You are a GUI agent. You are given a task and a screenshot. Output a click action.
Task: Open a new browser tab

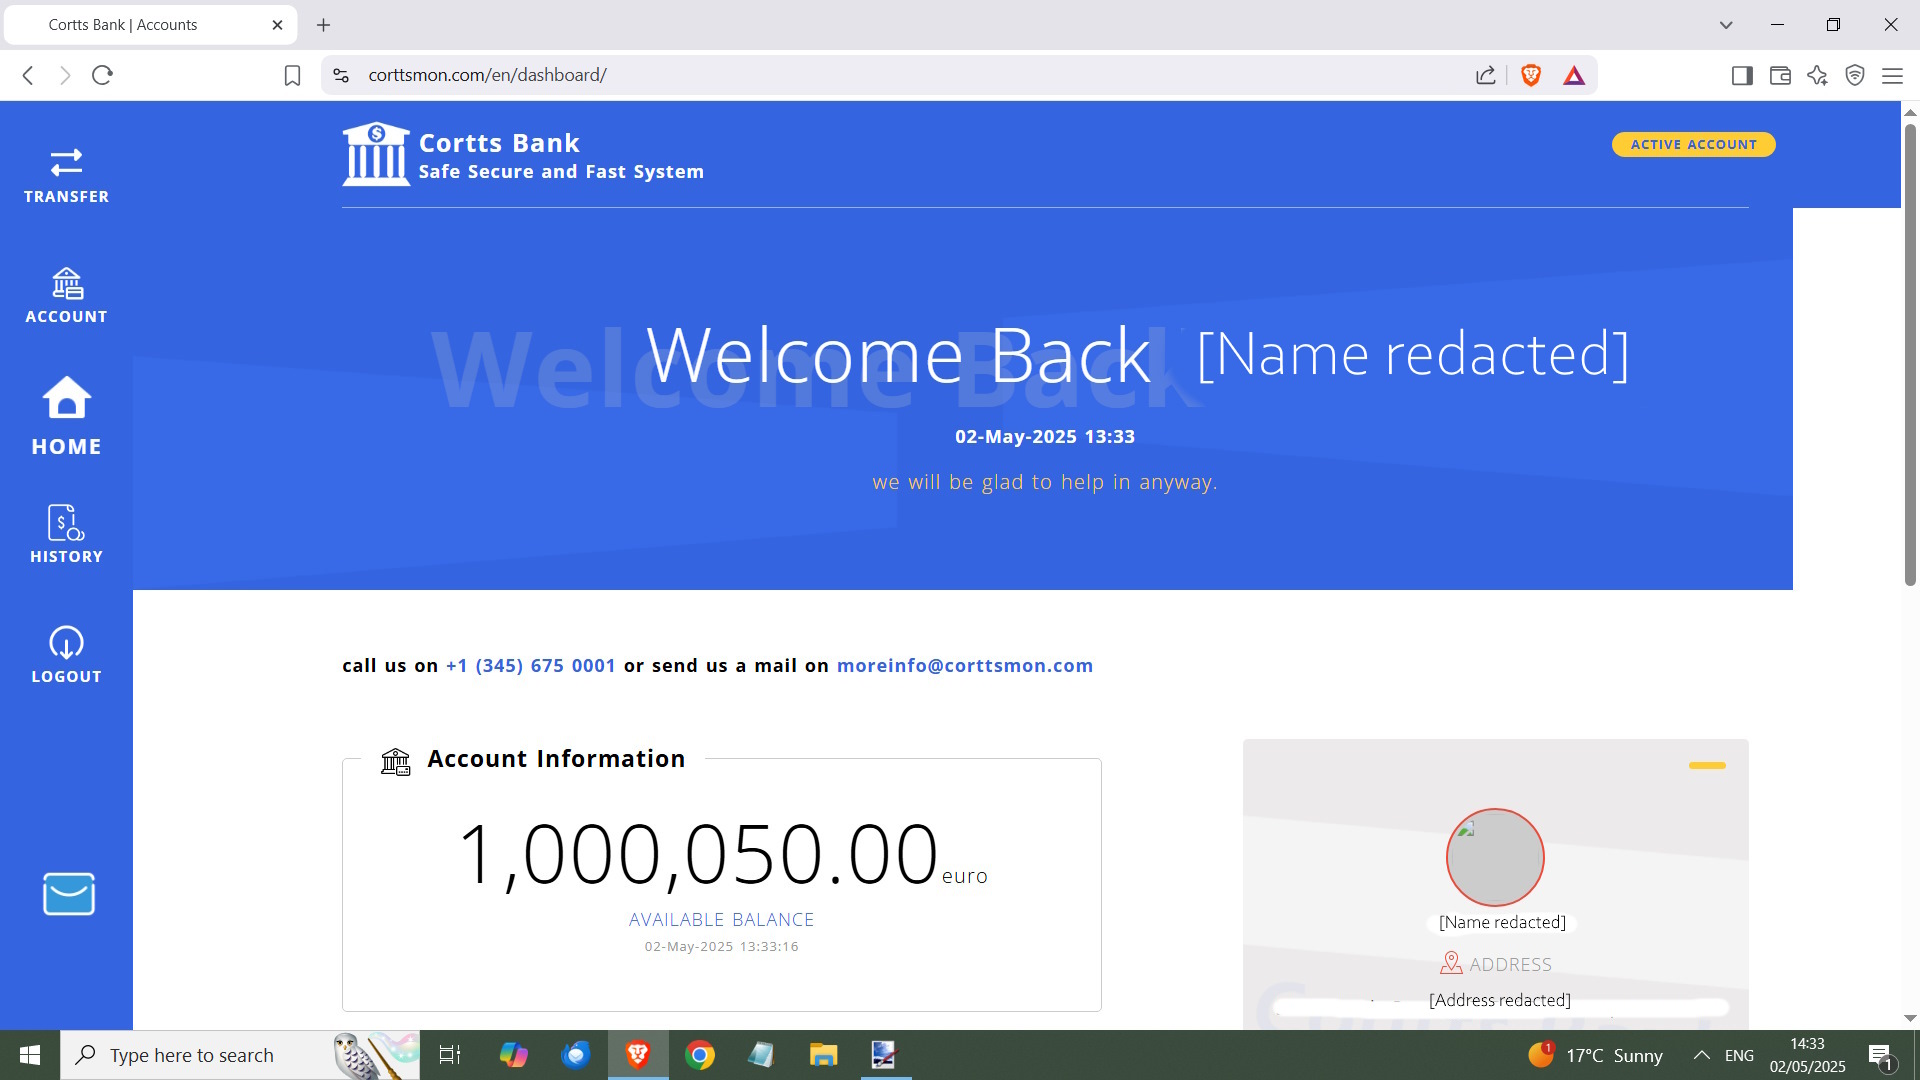(323, 25)
